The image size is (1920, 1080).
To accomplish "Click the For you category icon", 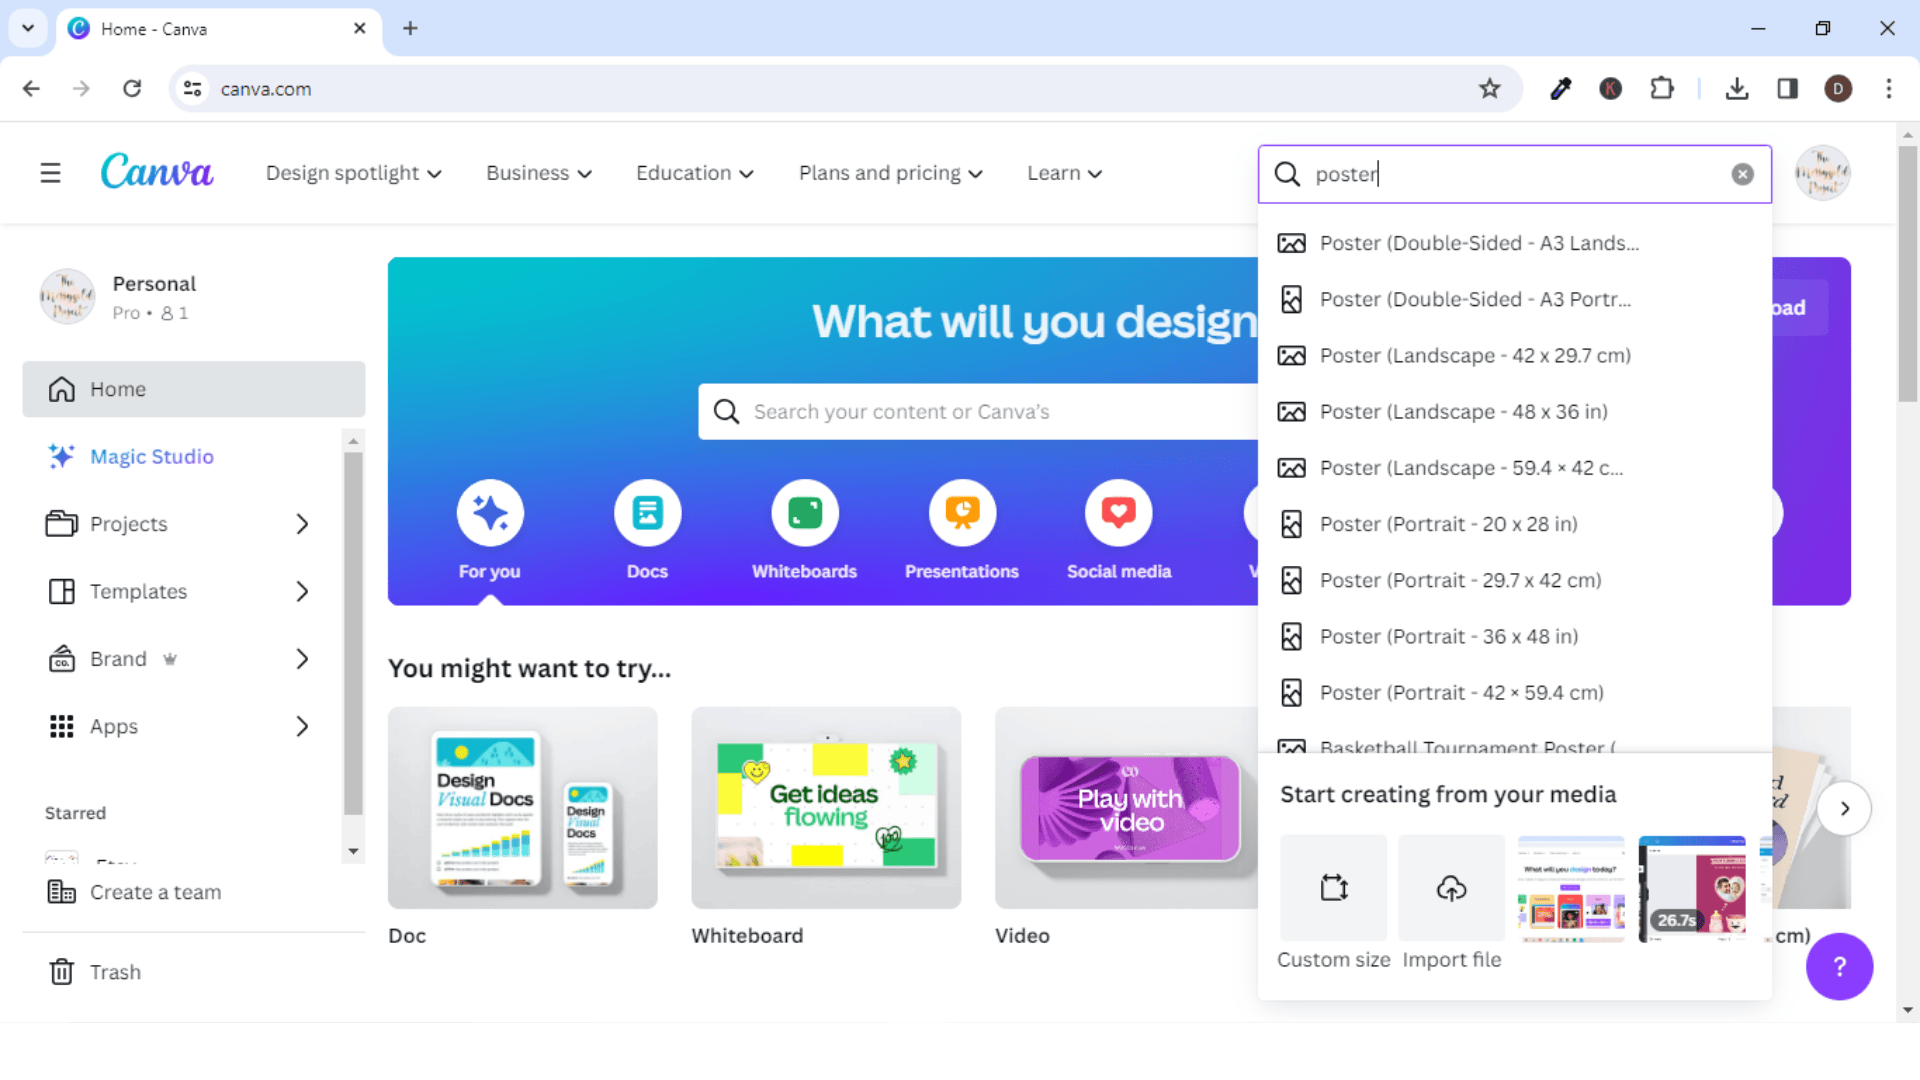I will click(490, 513).
